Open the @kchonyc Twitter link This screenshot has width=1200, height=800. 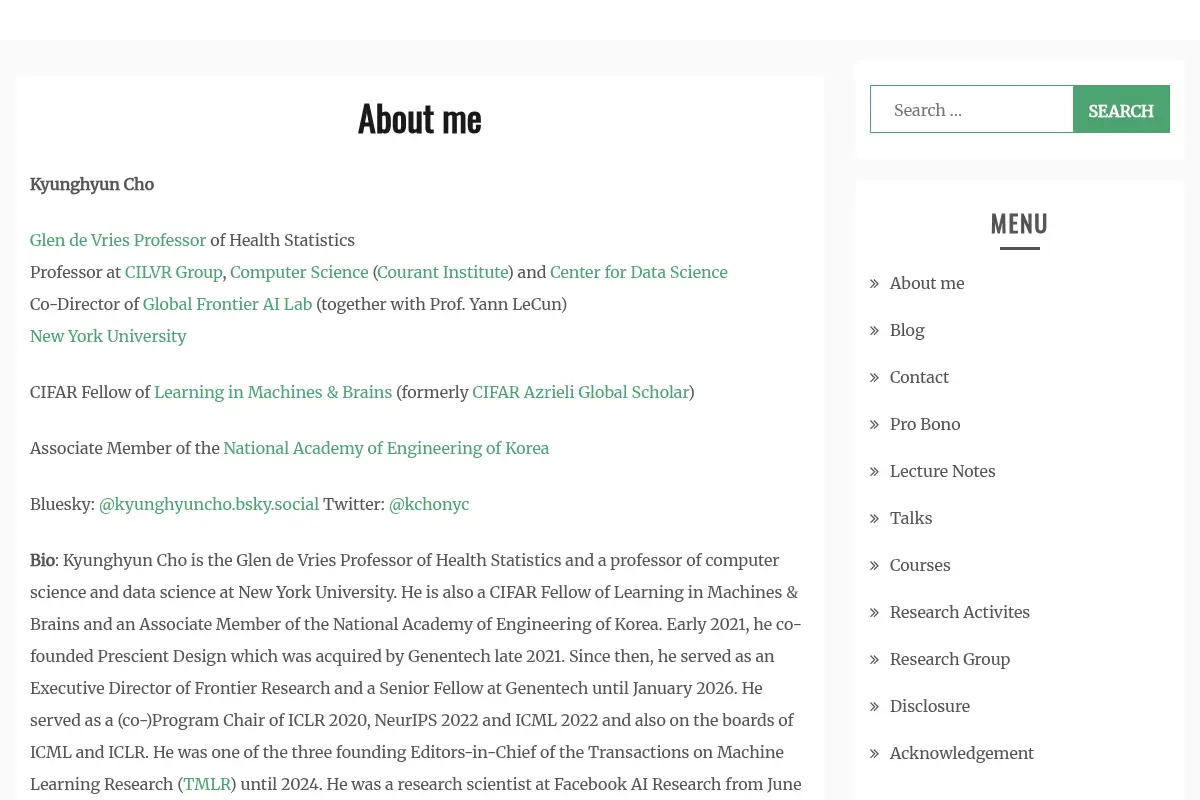click(x=429, y=504)
